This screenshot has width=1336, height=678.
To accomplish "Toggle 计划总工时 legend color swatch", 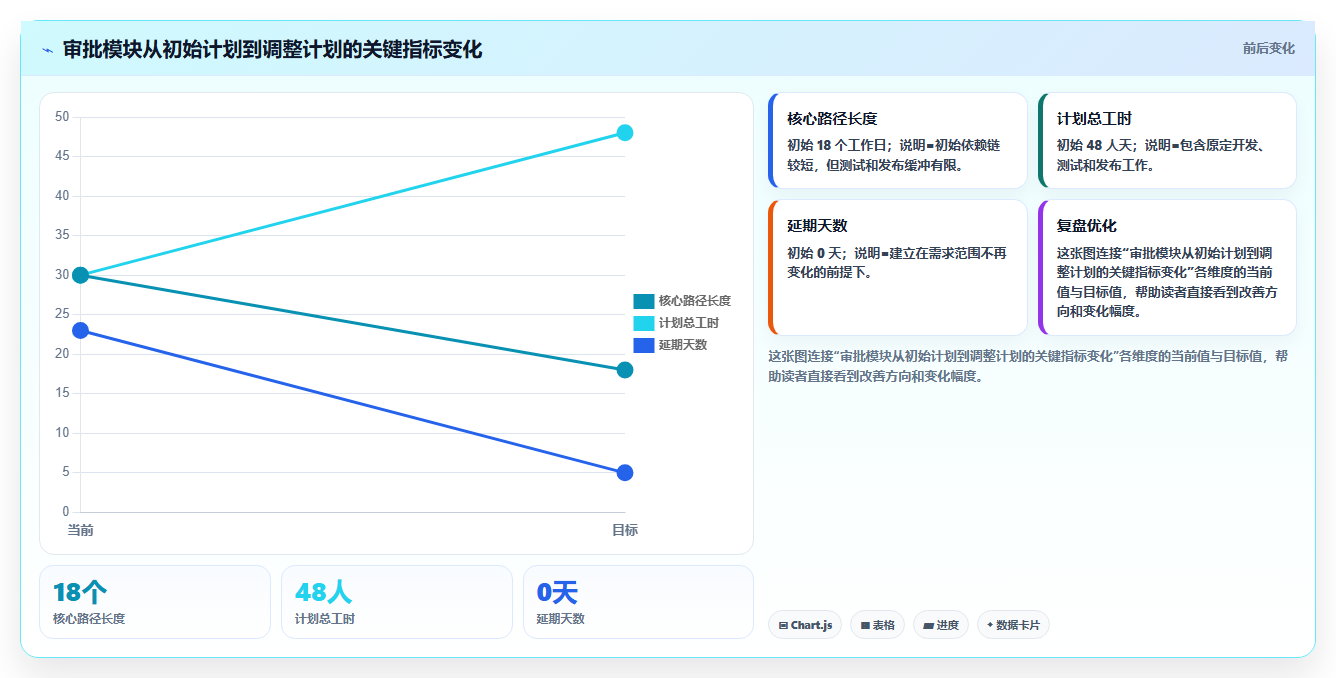I will (644, 323).
